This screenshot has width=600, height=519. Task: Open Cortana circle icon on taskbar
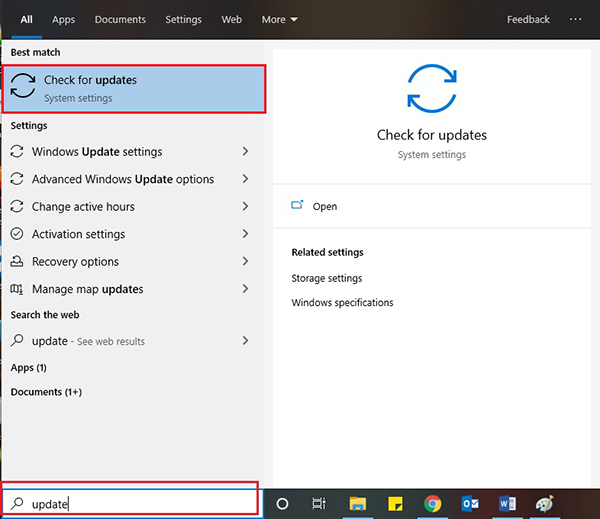tap(282, 504)
